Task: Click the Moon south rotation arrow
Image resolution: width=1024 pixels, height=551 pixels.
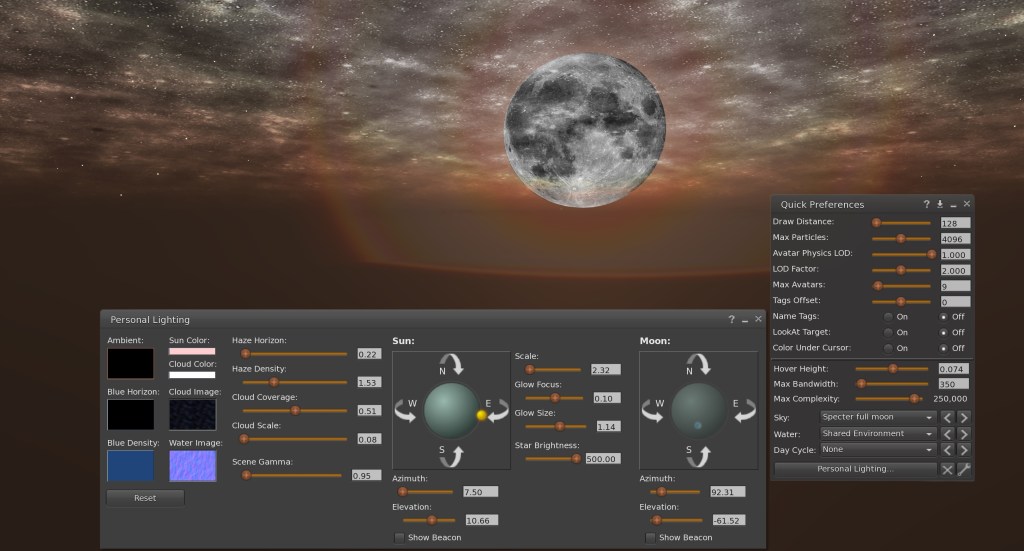Action: 698,456
